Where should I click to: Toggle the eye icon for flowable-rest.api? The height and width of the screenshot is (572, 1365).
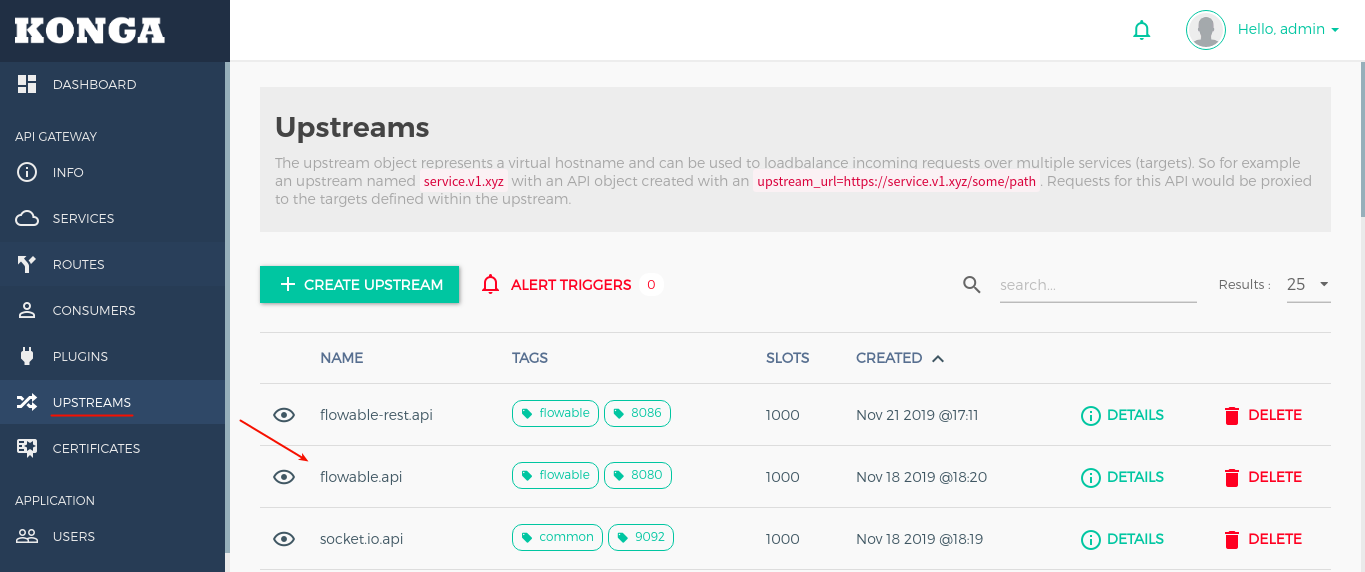coord(284,415)
